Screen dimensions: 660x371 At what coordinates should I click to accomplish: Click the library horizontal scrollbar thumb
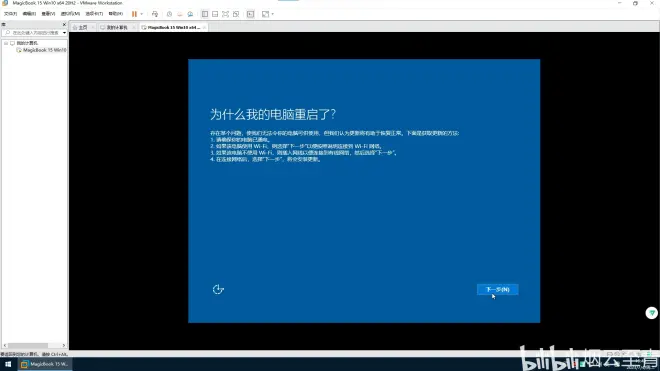pyautogui.click(x=28, y=346)
